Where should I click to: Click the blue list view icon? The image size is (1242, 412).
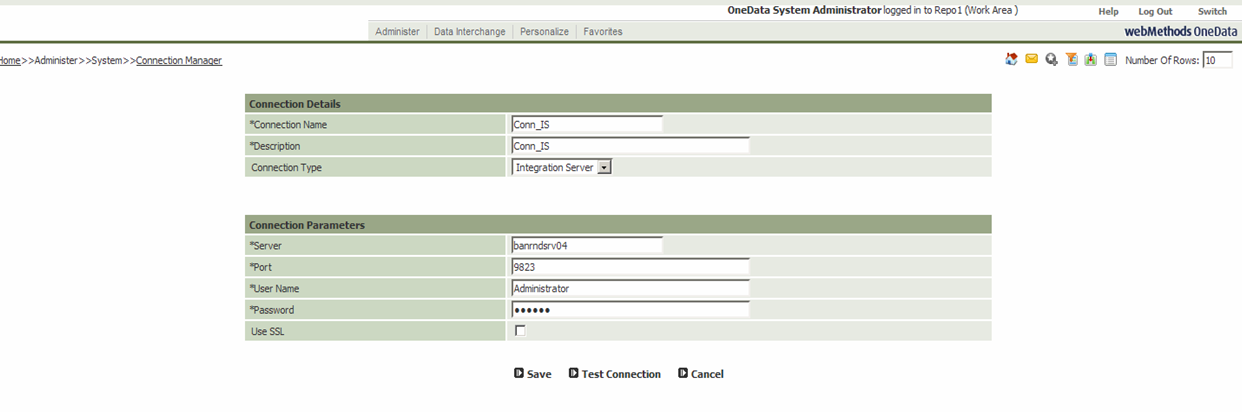[1110, 60]
